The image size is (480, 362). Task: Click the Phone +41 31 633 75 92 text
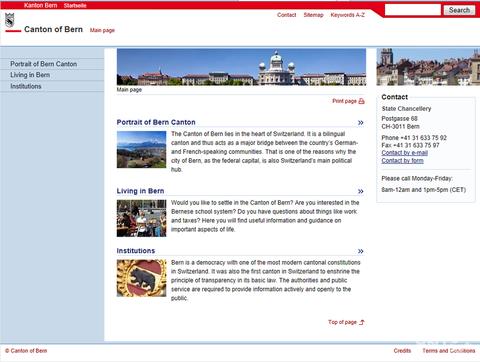pos(414,138)
